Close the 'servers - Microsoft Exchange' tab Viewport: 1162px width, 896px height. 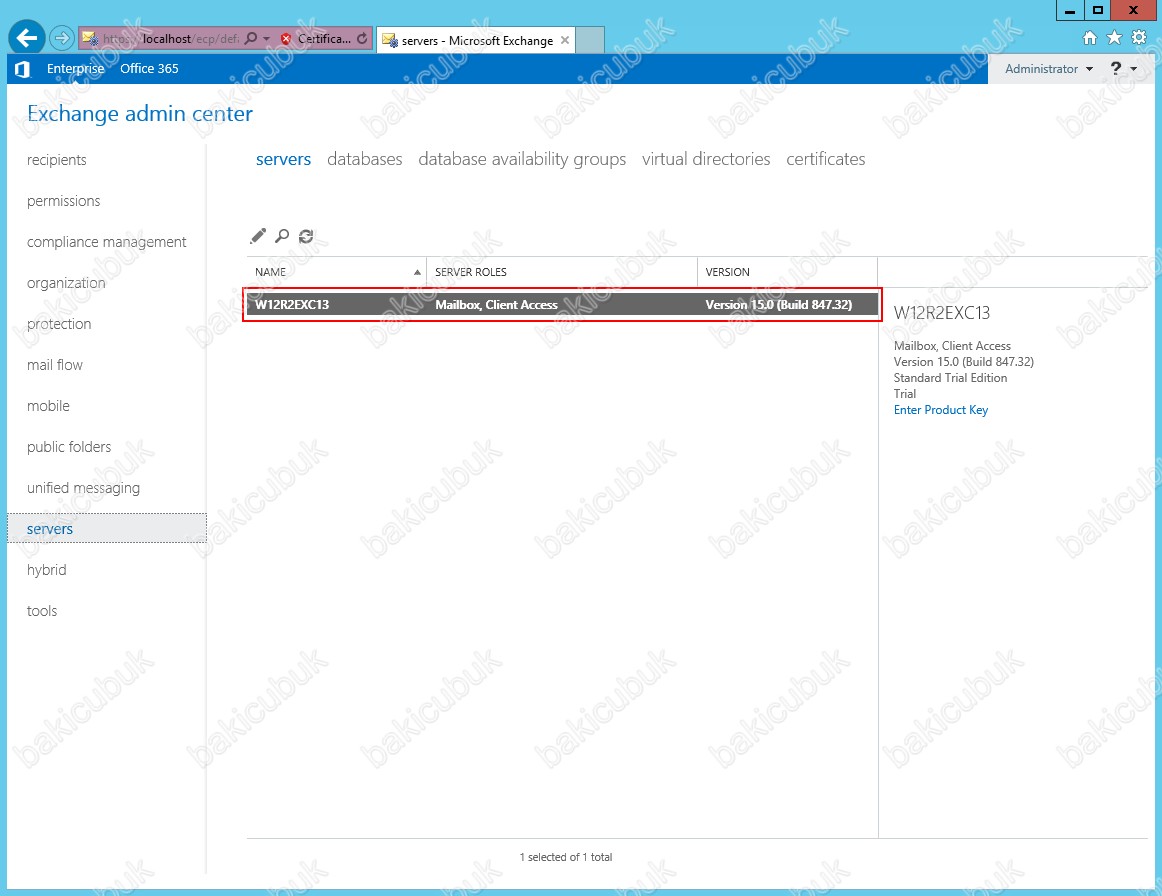pyautogui.click(x=565, y=40)
